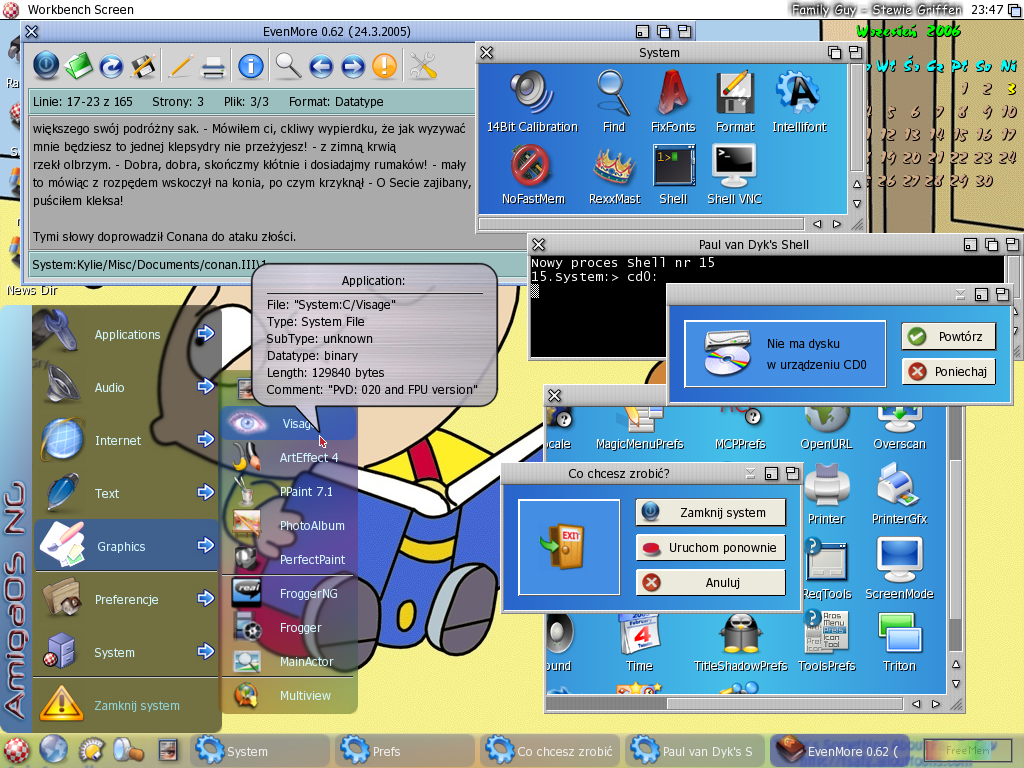Viewport: 1024px width, 768px height.
Task: Click System window horizontal scrollbar
Action: pyautogui.click(x=643, y=224)
